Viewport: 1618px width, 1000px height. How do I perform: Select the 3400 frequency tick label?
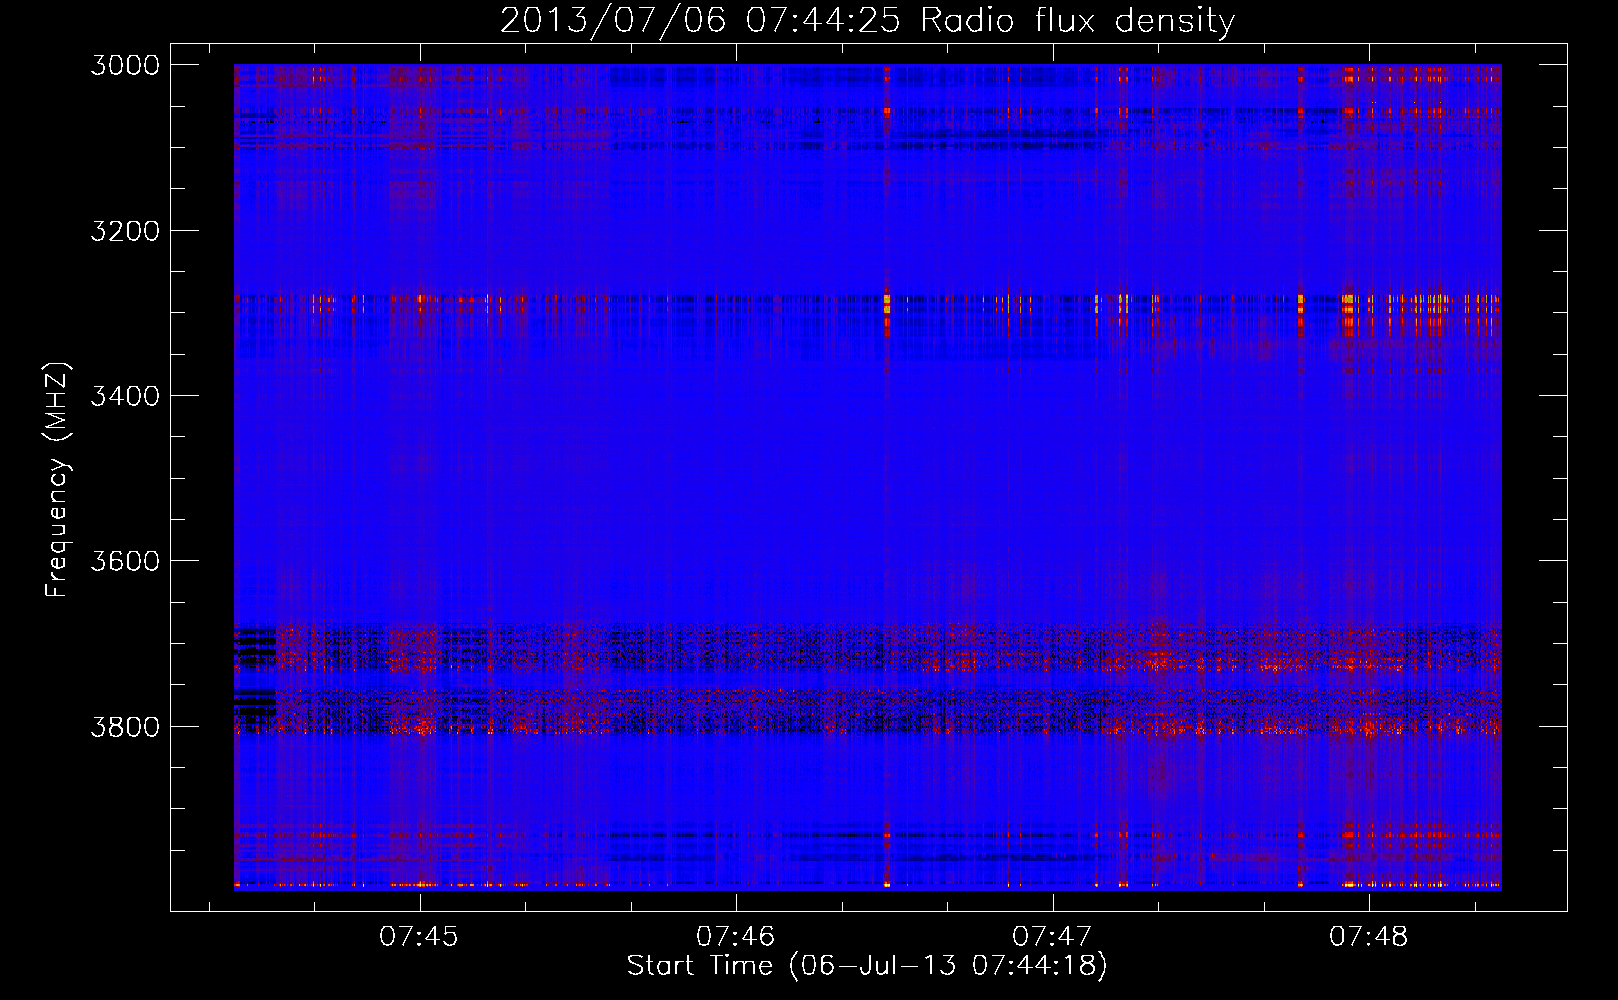(x=125, y=396)
